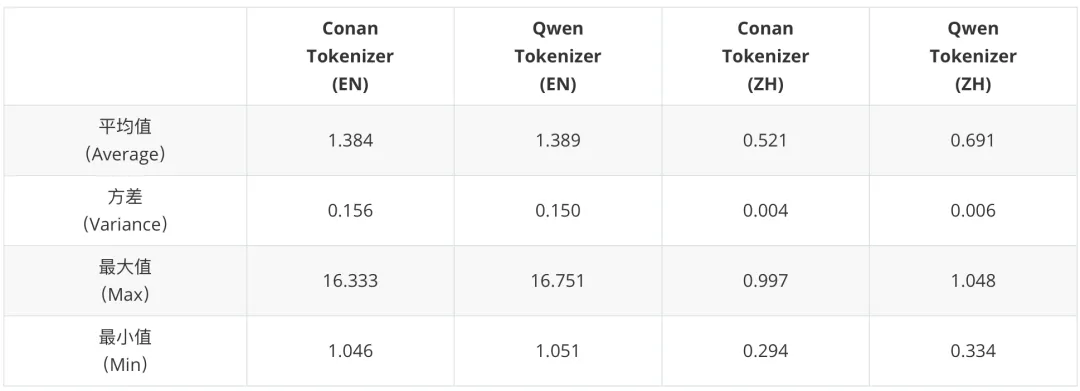Click the min cell showing 1.046
The height and width of the screenshot is (391, 1080).
point(350,351)
